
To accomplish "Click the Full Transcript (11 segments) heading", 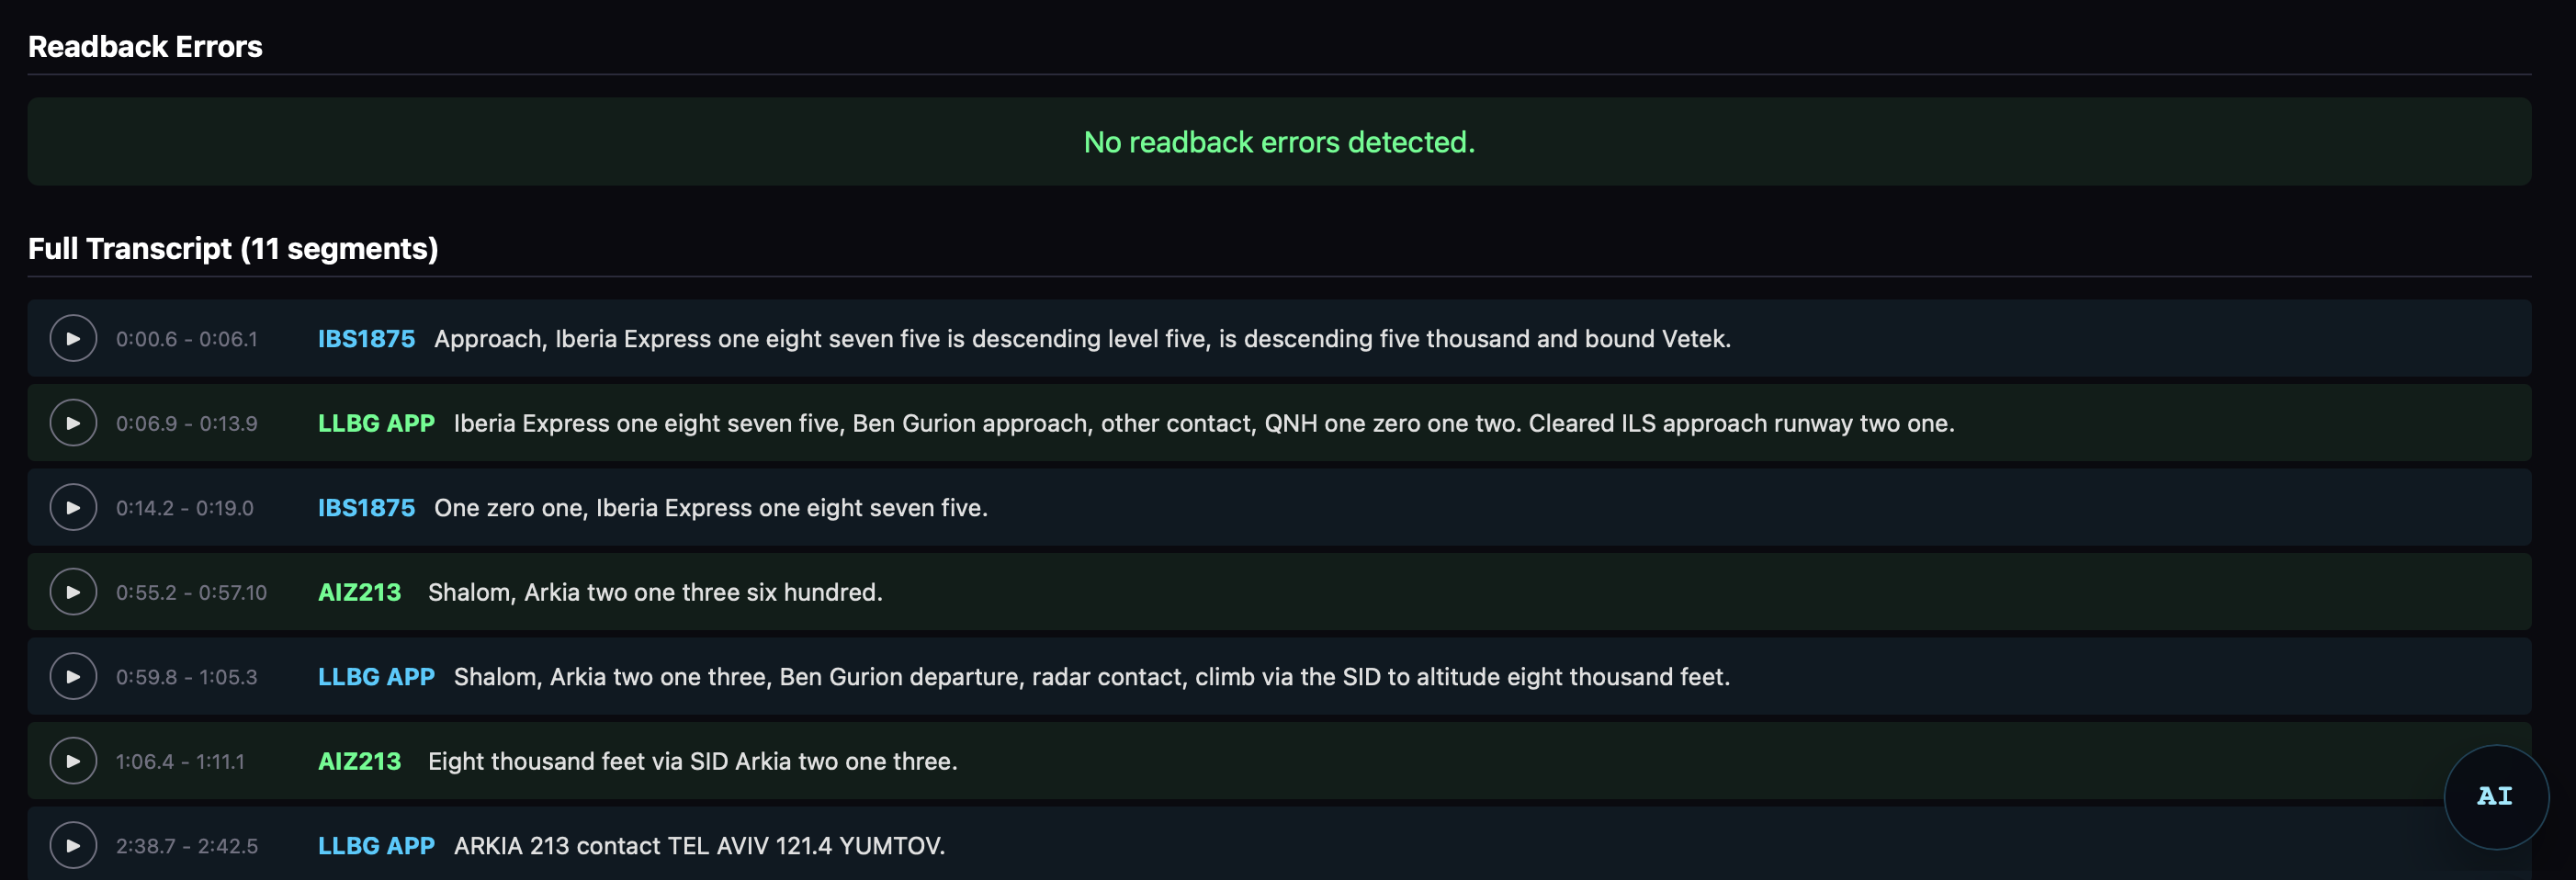I will point(233,248).
